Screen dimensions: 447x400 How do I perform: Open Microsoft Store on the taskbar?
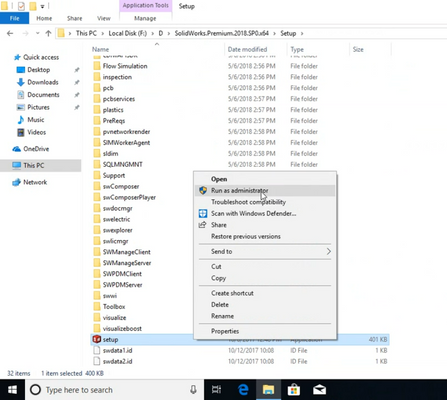tap(294, 390)
